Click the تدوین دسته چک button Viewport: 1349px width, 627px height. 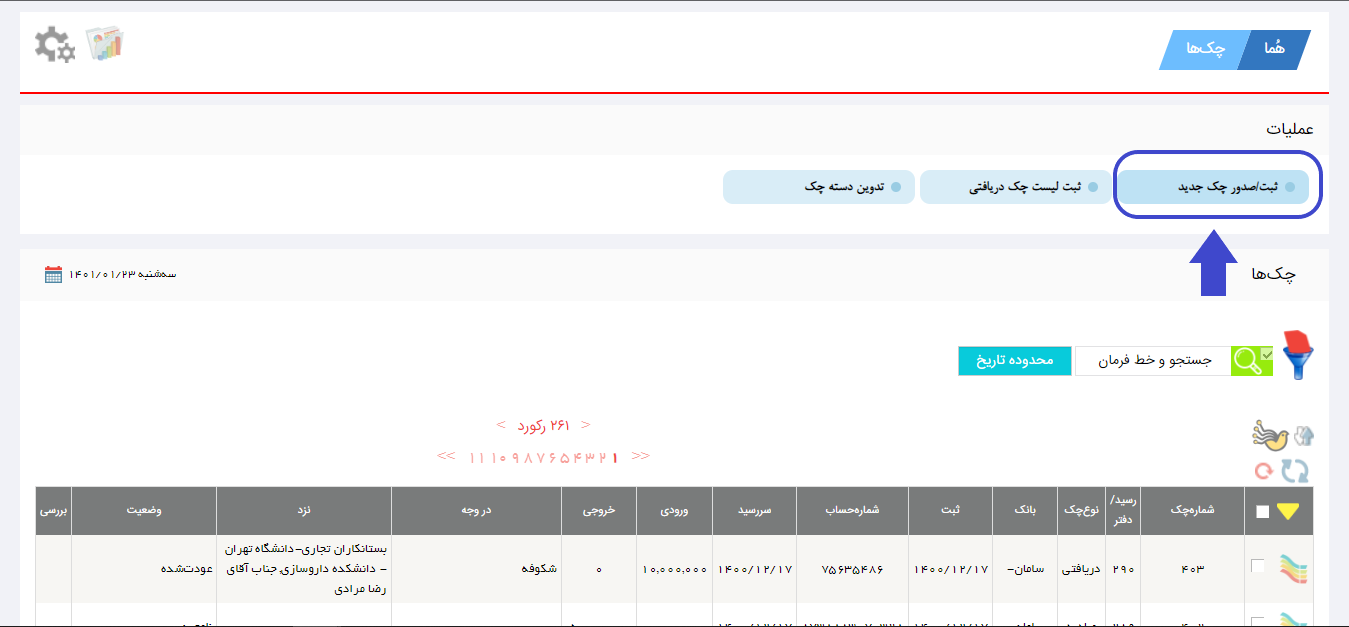818,187
